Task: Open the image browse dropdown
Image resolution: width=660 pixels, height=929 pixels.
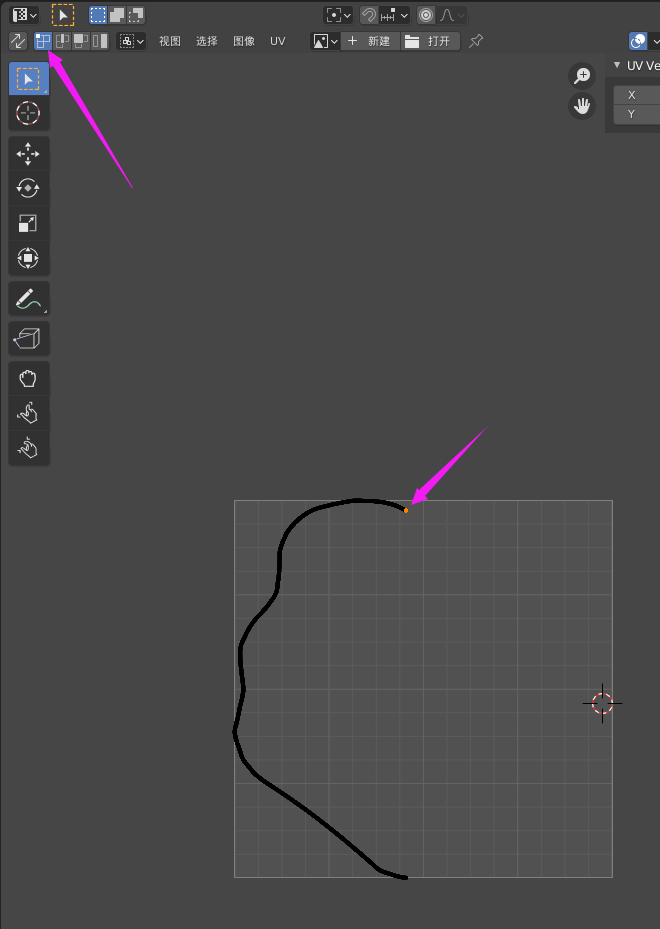Action: (x=325, y=41)
